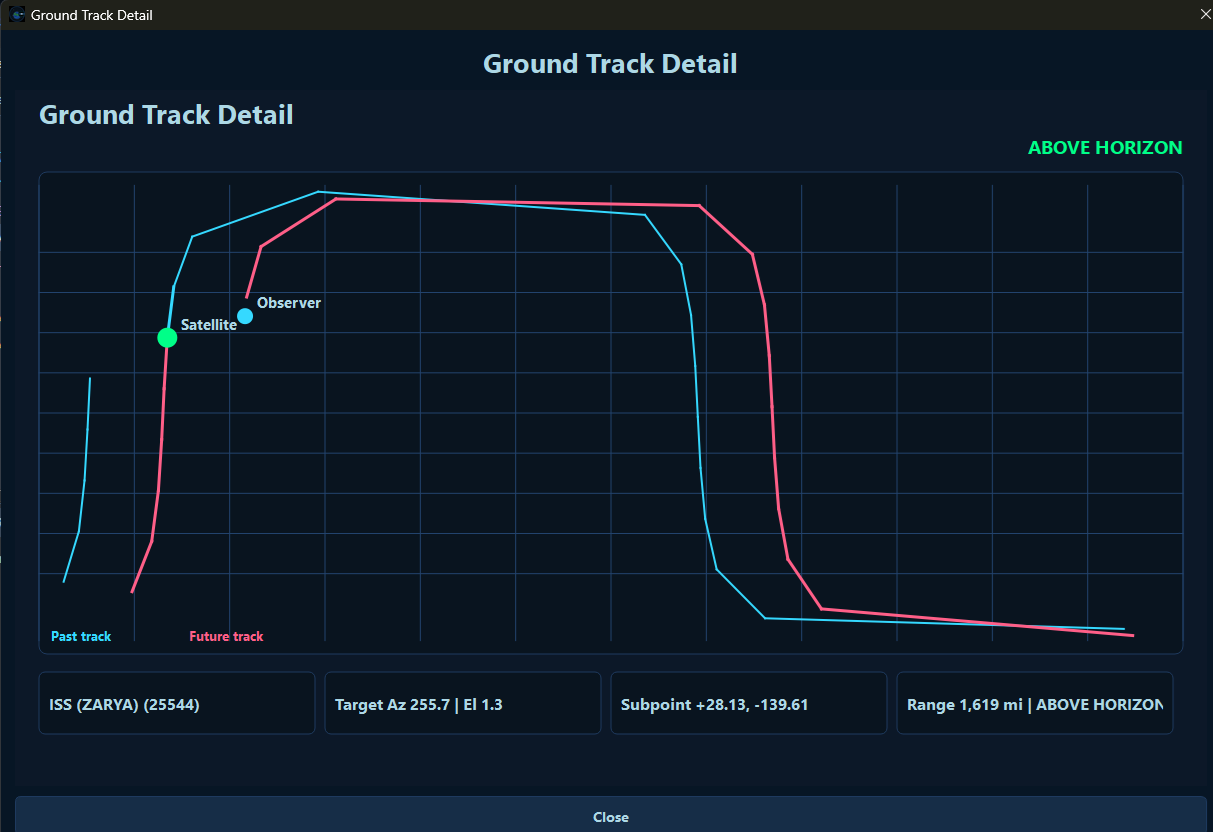
Task: Click the blue Observer marker dot
Action: [245, 316]
